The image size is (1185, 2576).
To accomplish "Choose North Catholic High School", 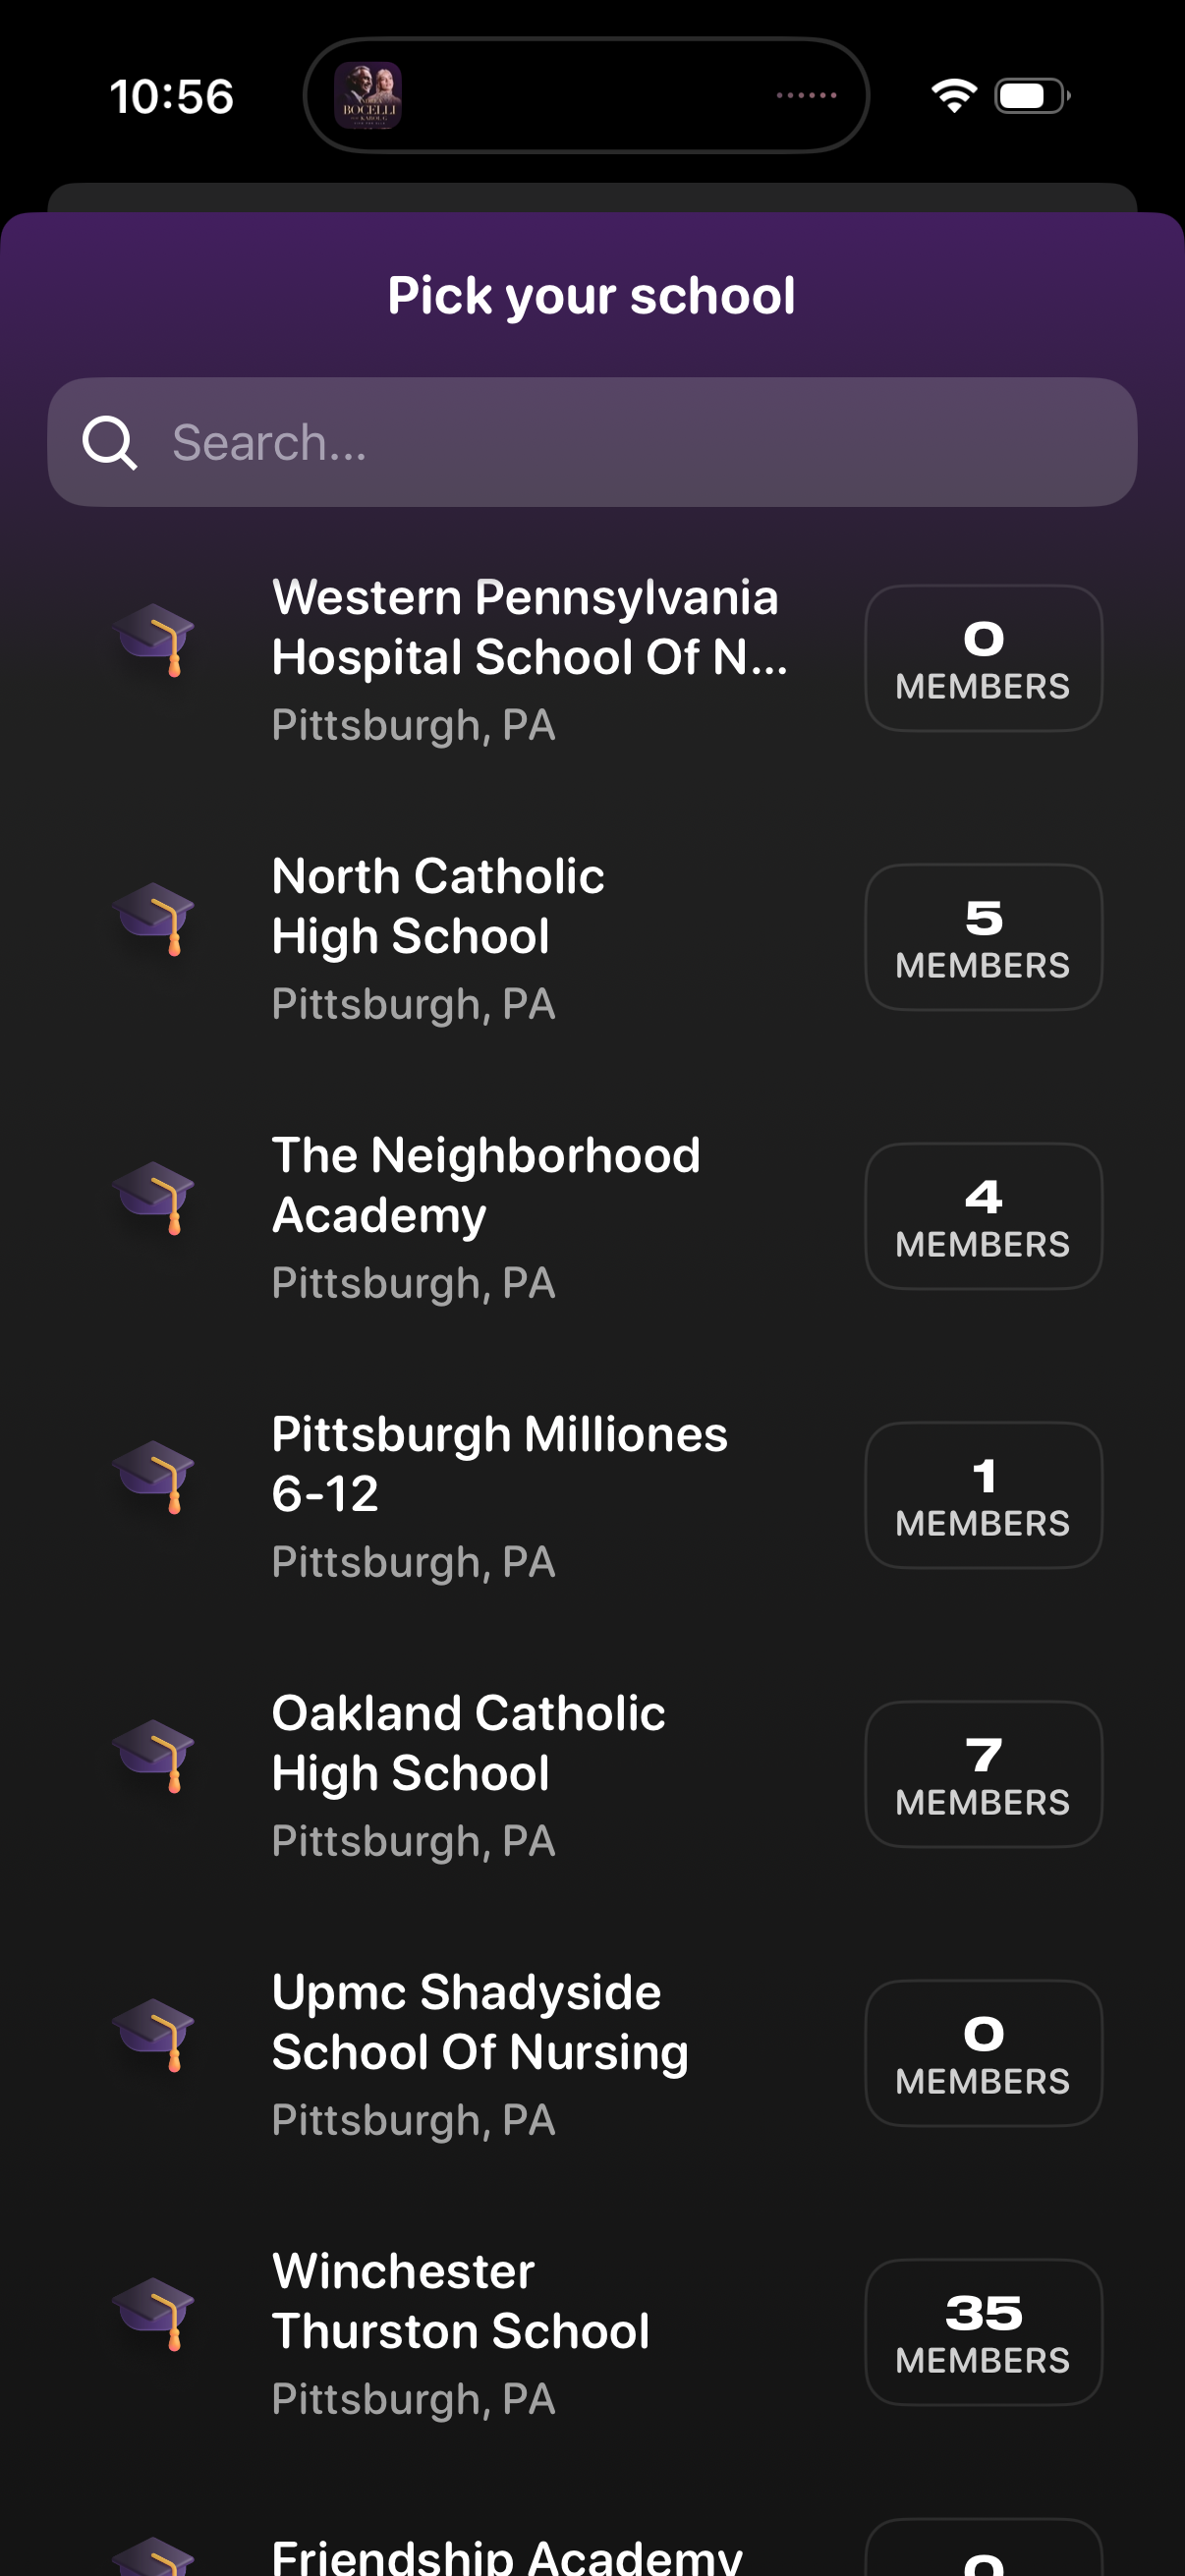I will (438, 906).
